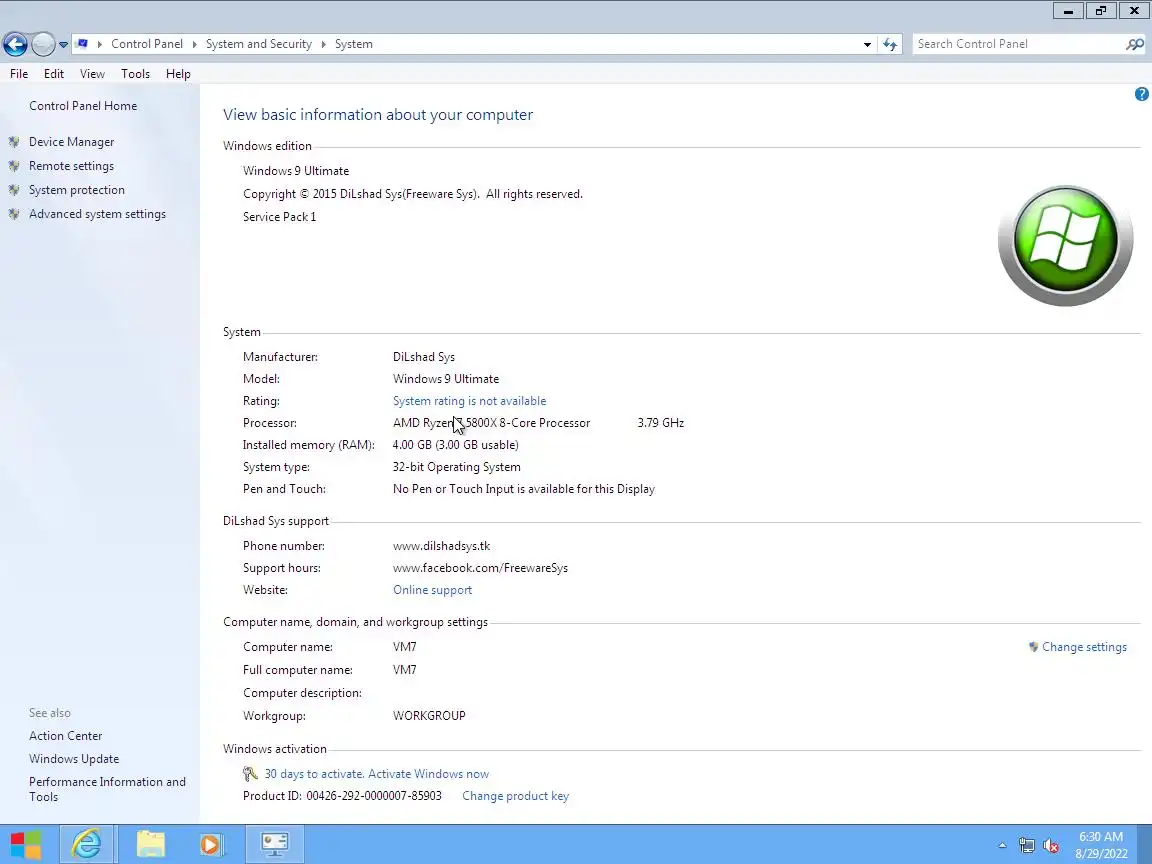Open the clock showing 6:30 AM
The image size is (1152, 864).
(x=1101, y=845)
